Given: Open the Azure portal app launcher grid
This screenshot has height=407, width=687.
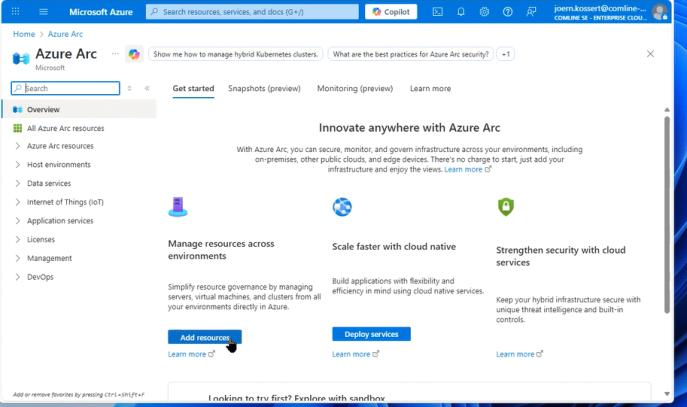Looking at the screenshot, I should [15, 11].
